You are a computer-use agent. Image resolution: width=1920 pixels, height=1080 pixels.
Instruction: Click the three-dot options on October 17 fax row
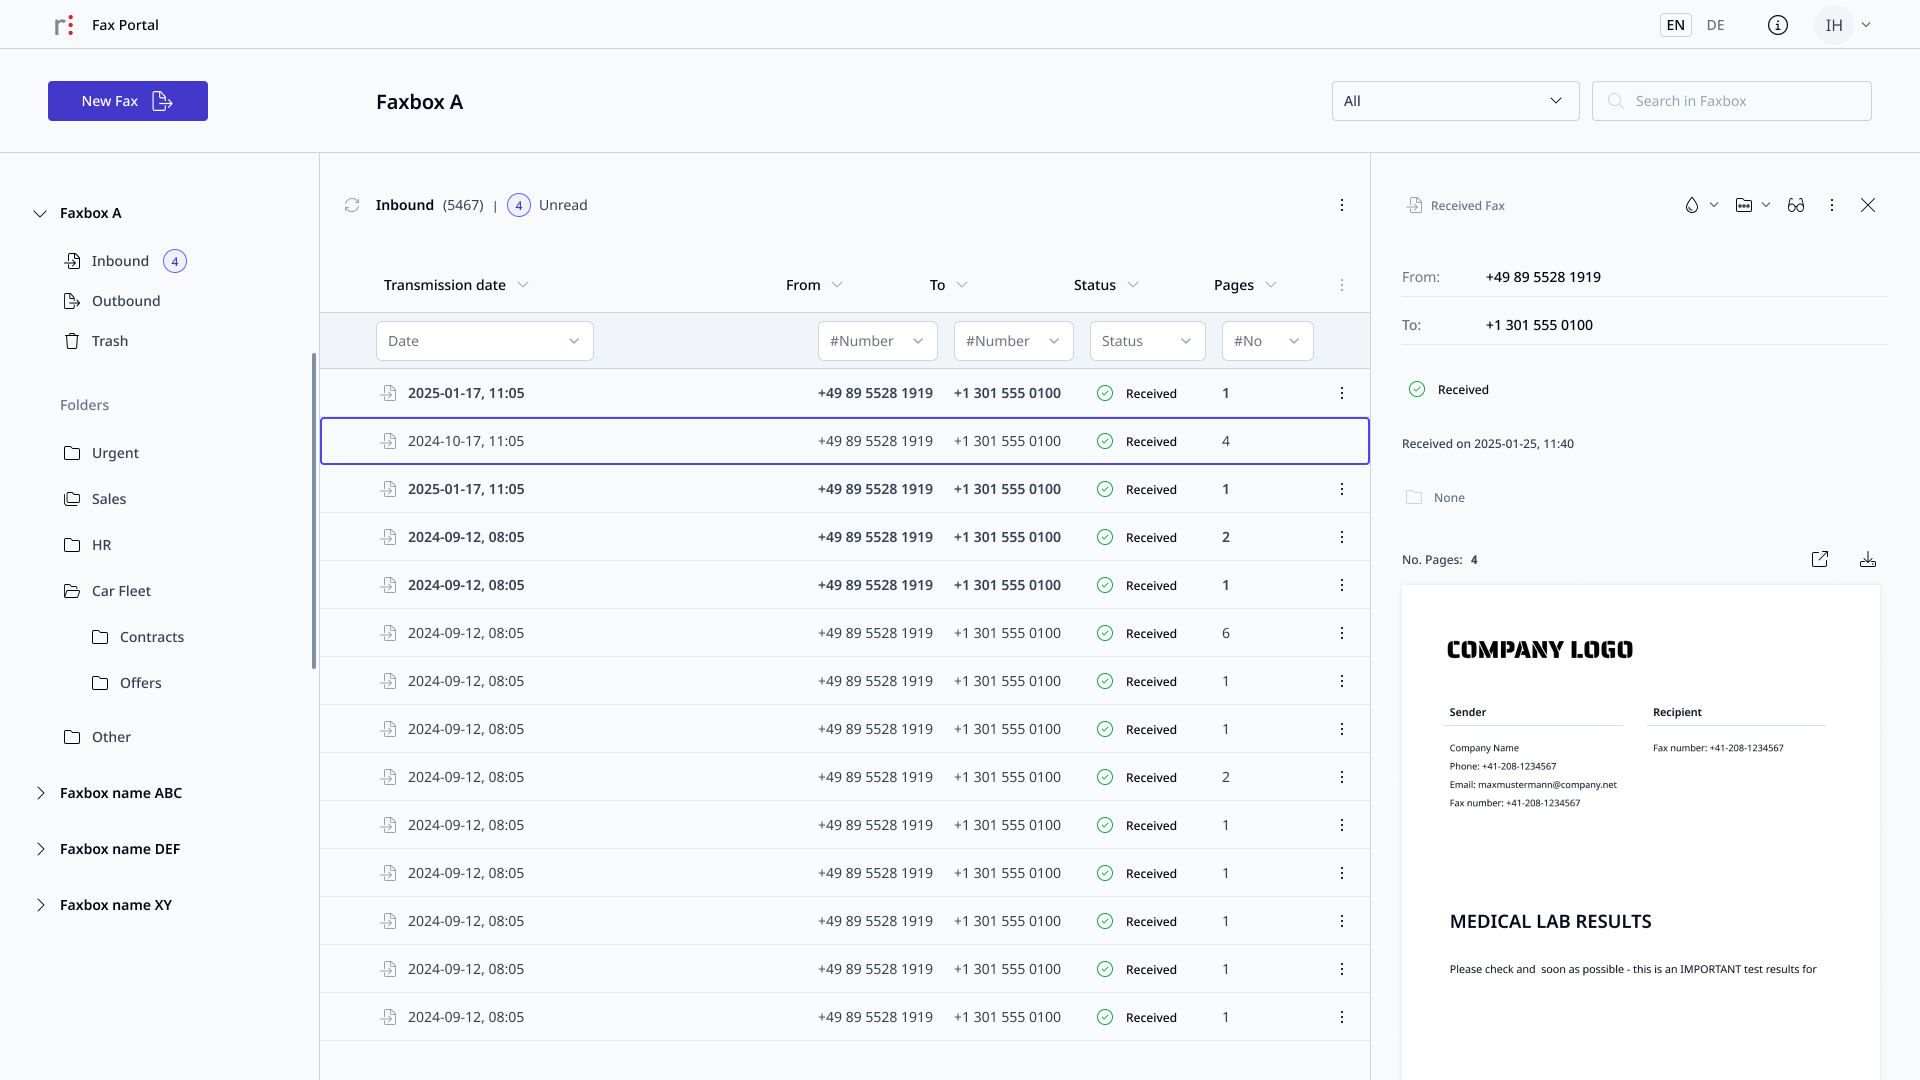click(x=1342, y=440)
